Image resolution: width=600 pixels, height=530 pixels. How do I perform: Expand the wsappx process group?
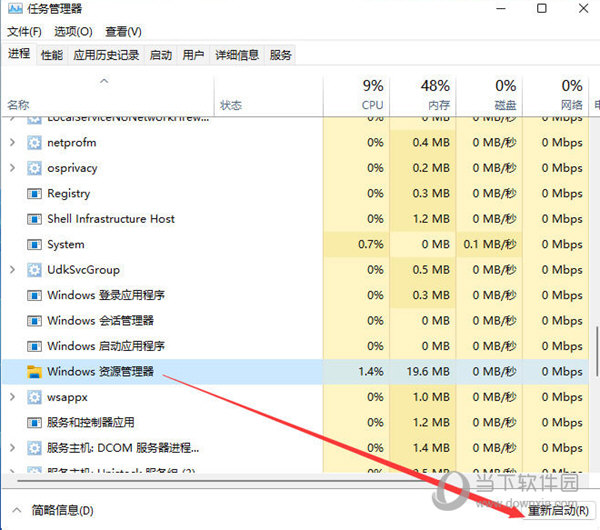(x=12, y=397)
